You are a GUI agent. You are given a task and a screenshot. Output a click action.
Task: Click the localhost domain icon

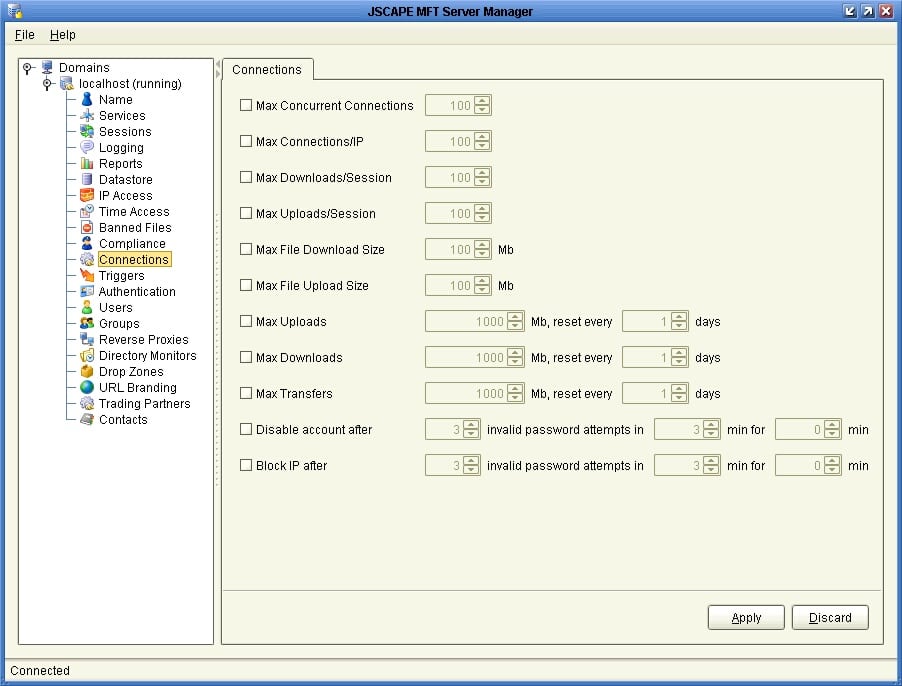click(67, 84)
